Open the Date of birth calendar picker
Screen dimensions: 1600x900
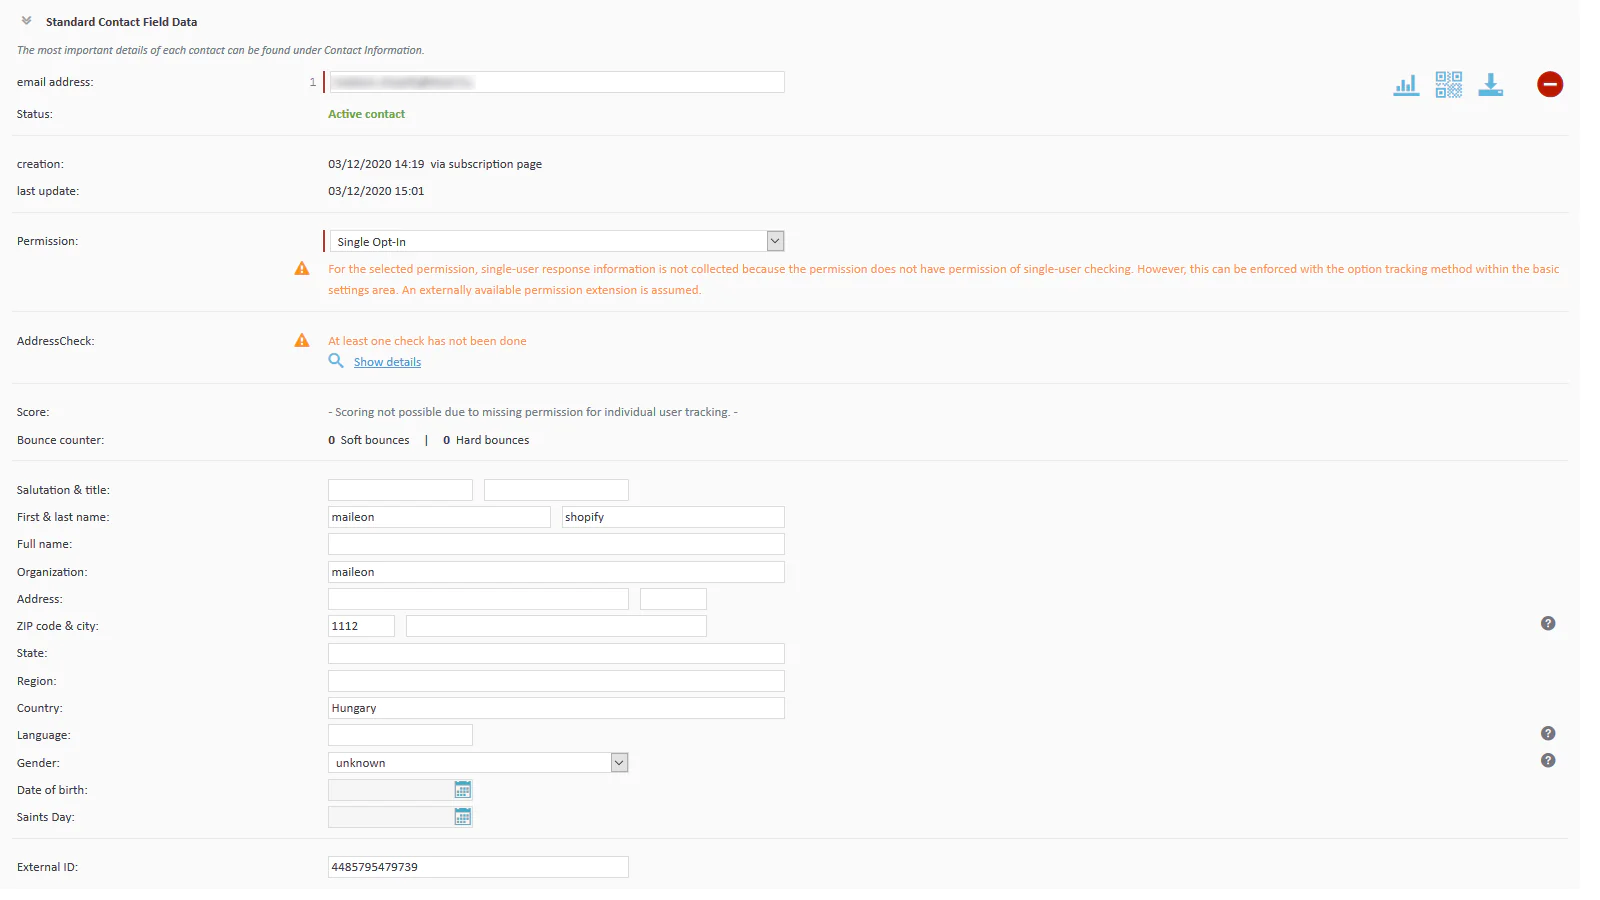pos(462,790)
